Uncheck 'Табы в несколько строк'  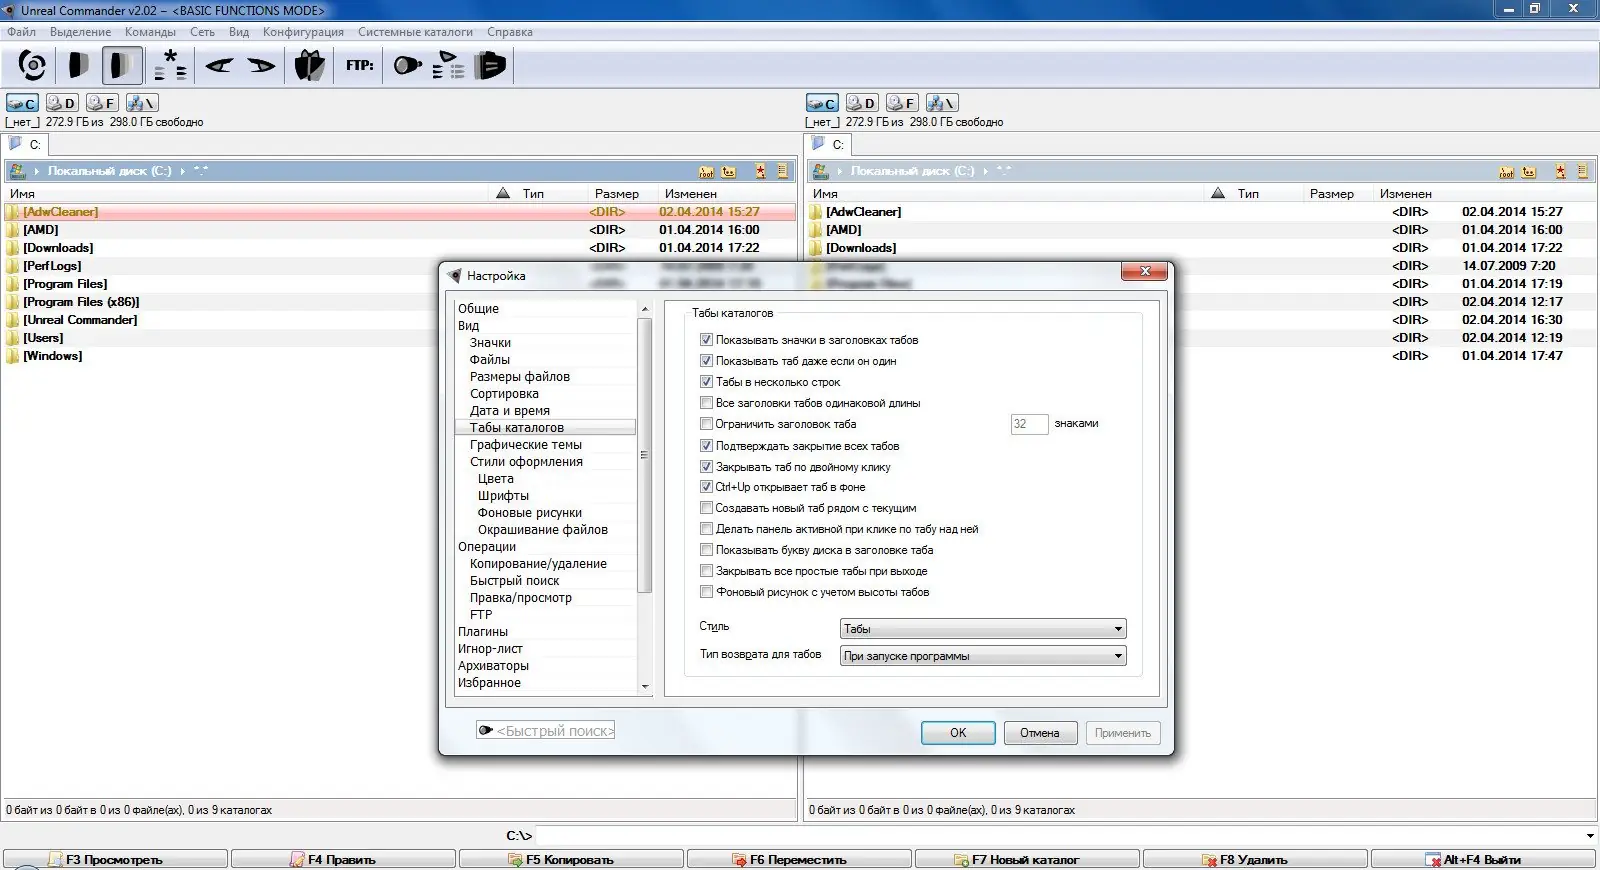point(706,382)
